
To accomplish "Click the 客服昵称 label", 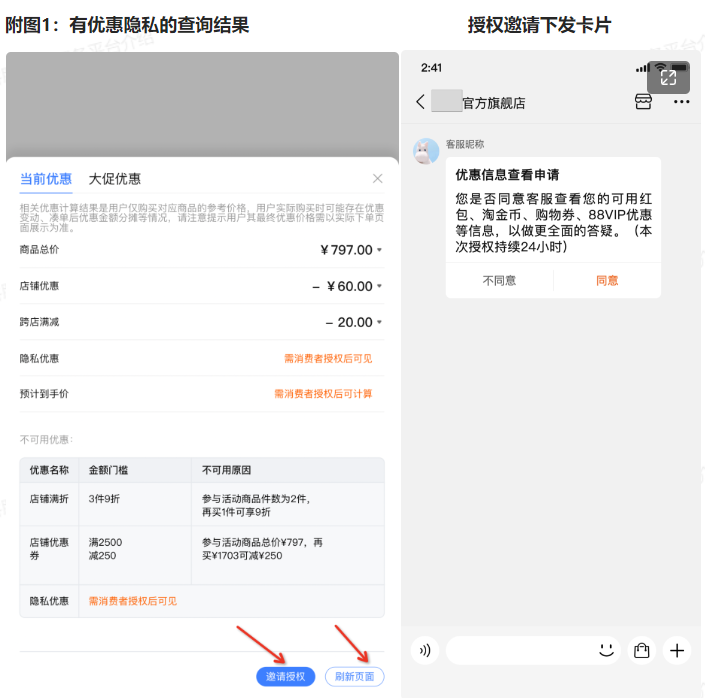I will point(465,144).
